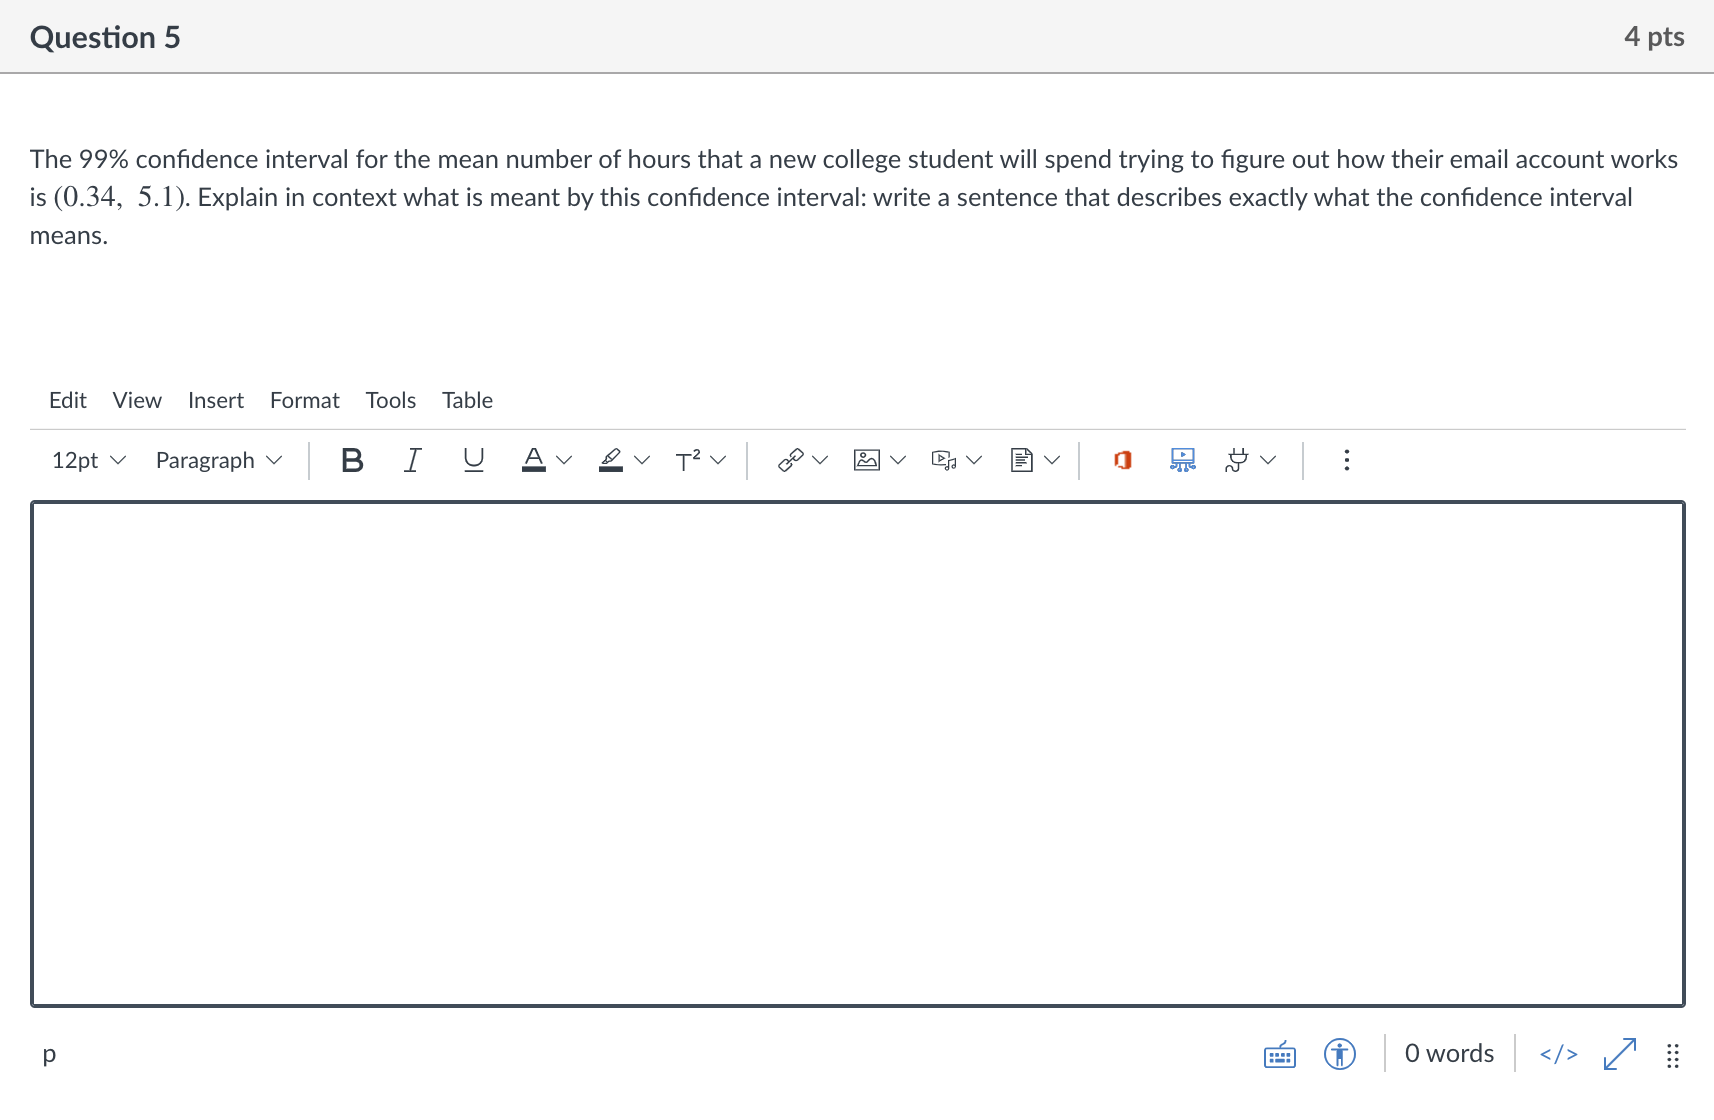Expand superscript options arrow

[718, 460]
